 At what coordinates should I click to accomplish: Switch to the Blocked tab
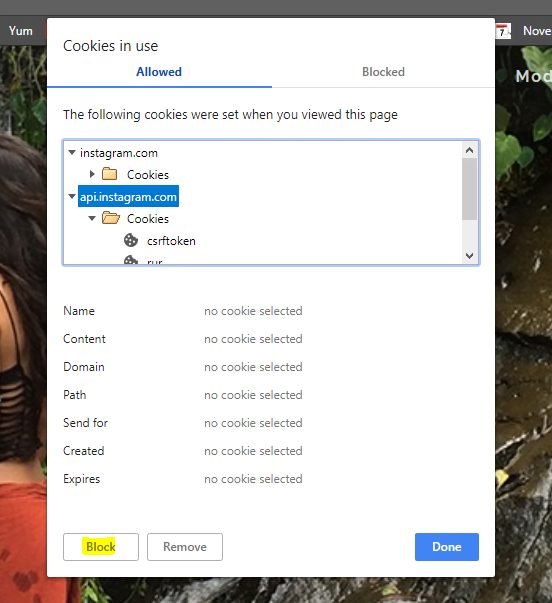(x=383, y=72)
